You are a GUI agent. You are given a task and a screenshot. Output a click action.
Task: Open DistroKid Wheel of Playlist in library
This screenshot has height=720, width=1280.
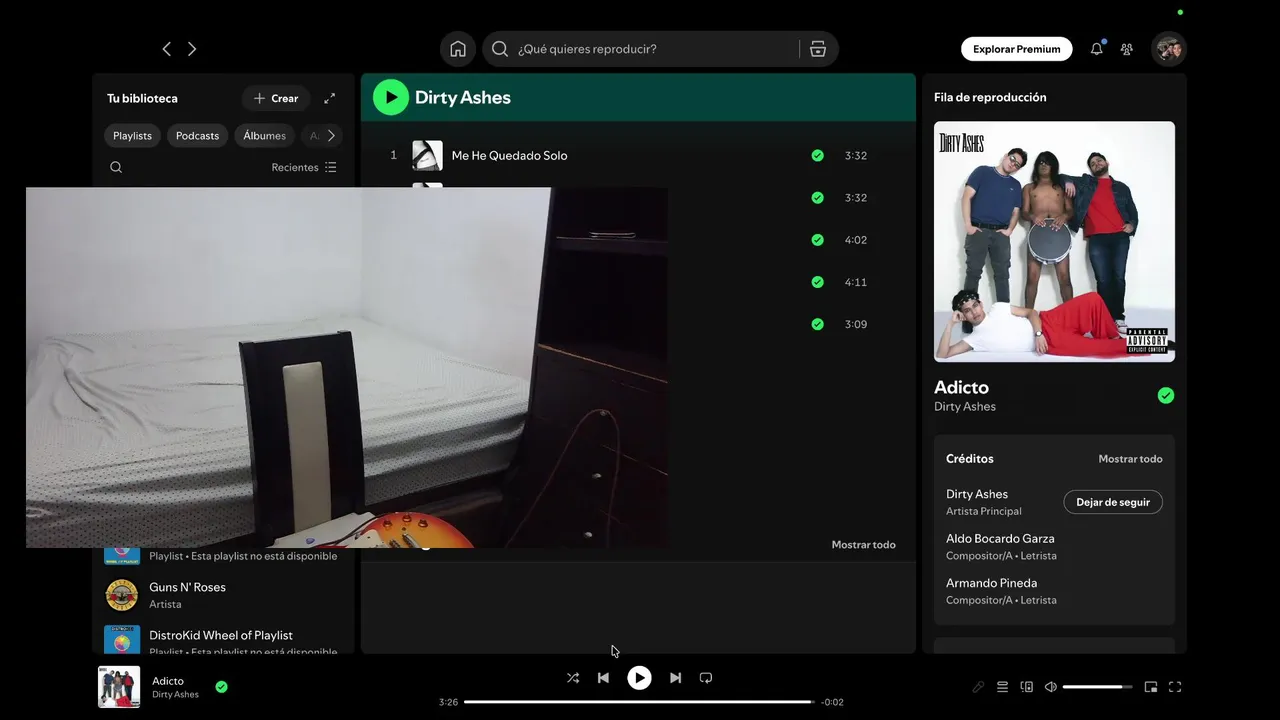224,640
